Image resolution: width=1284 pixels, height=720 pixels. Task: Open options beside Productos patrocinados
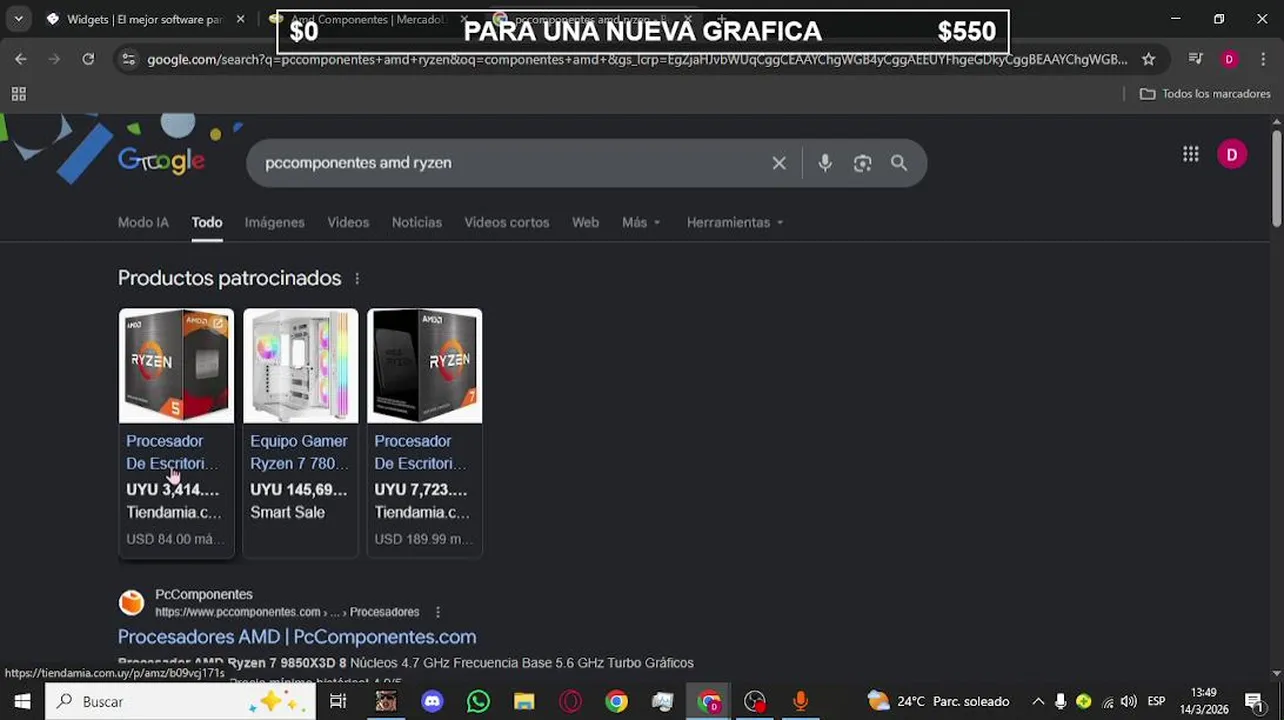(x=357, y=279)
